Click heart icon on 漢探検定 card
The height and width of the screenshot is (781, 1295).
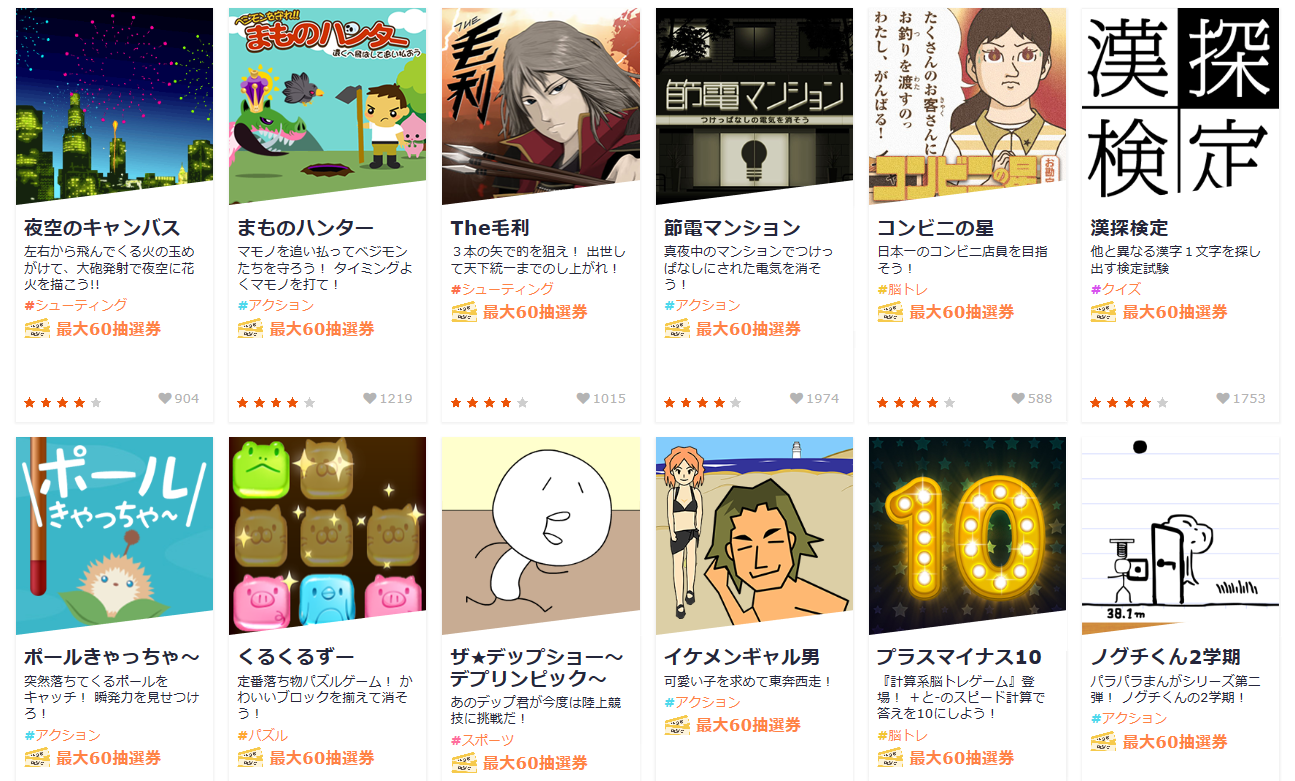click(x=1223, y=398)
